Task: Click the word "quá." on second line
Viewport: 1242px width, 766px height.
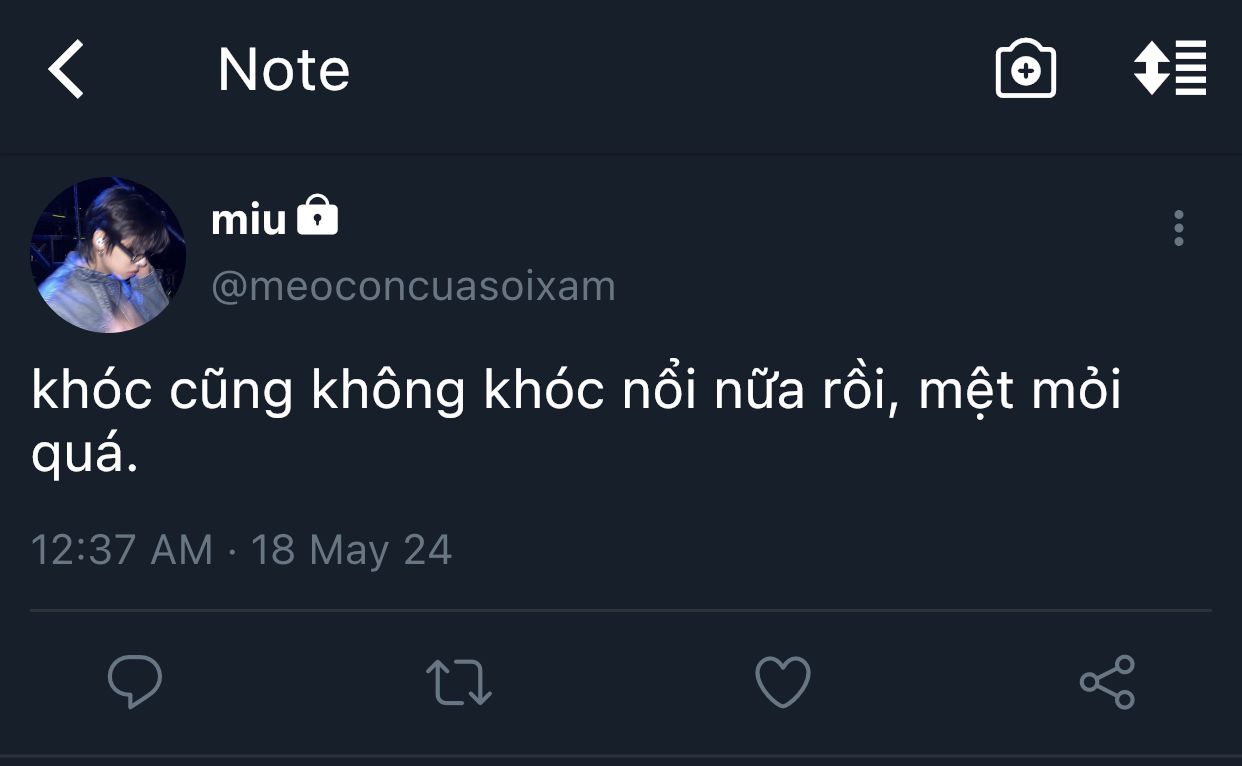Action: 83,456
